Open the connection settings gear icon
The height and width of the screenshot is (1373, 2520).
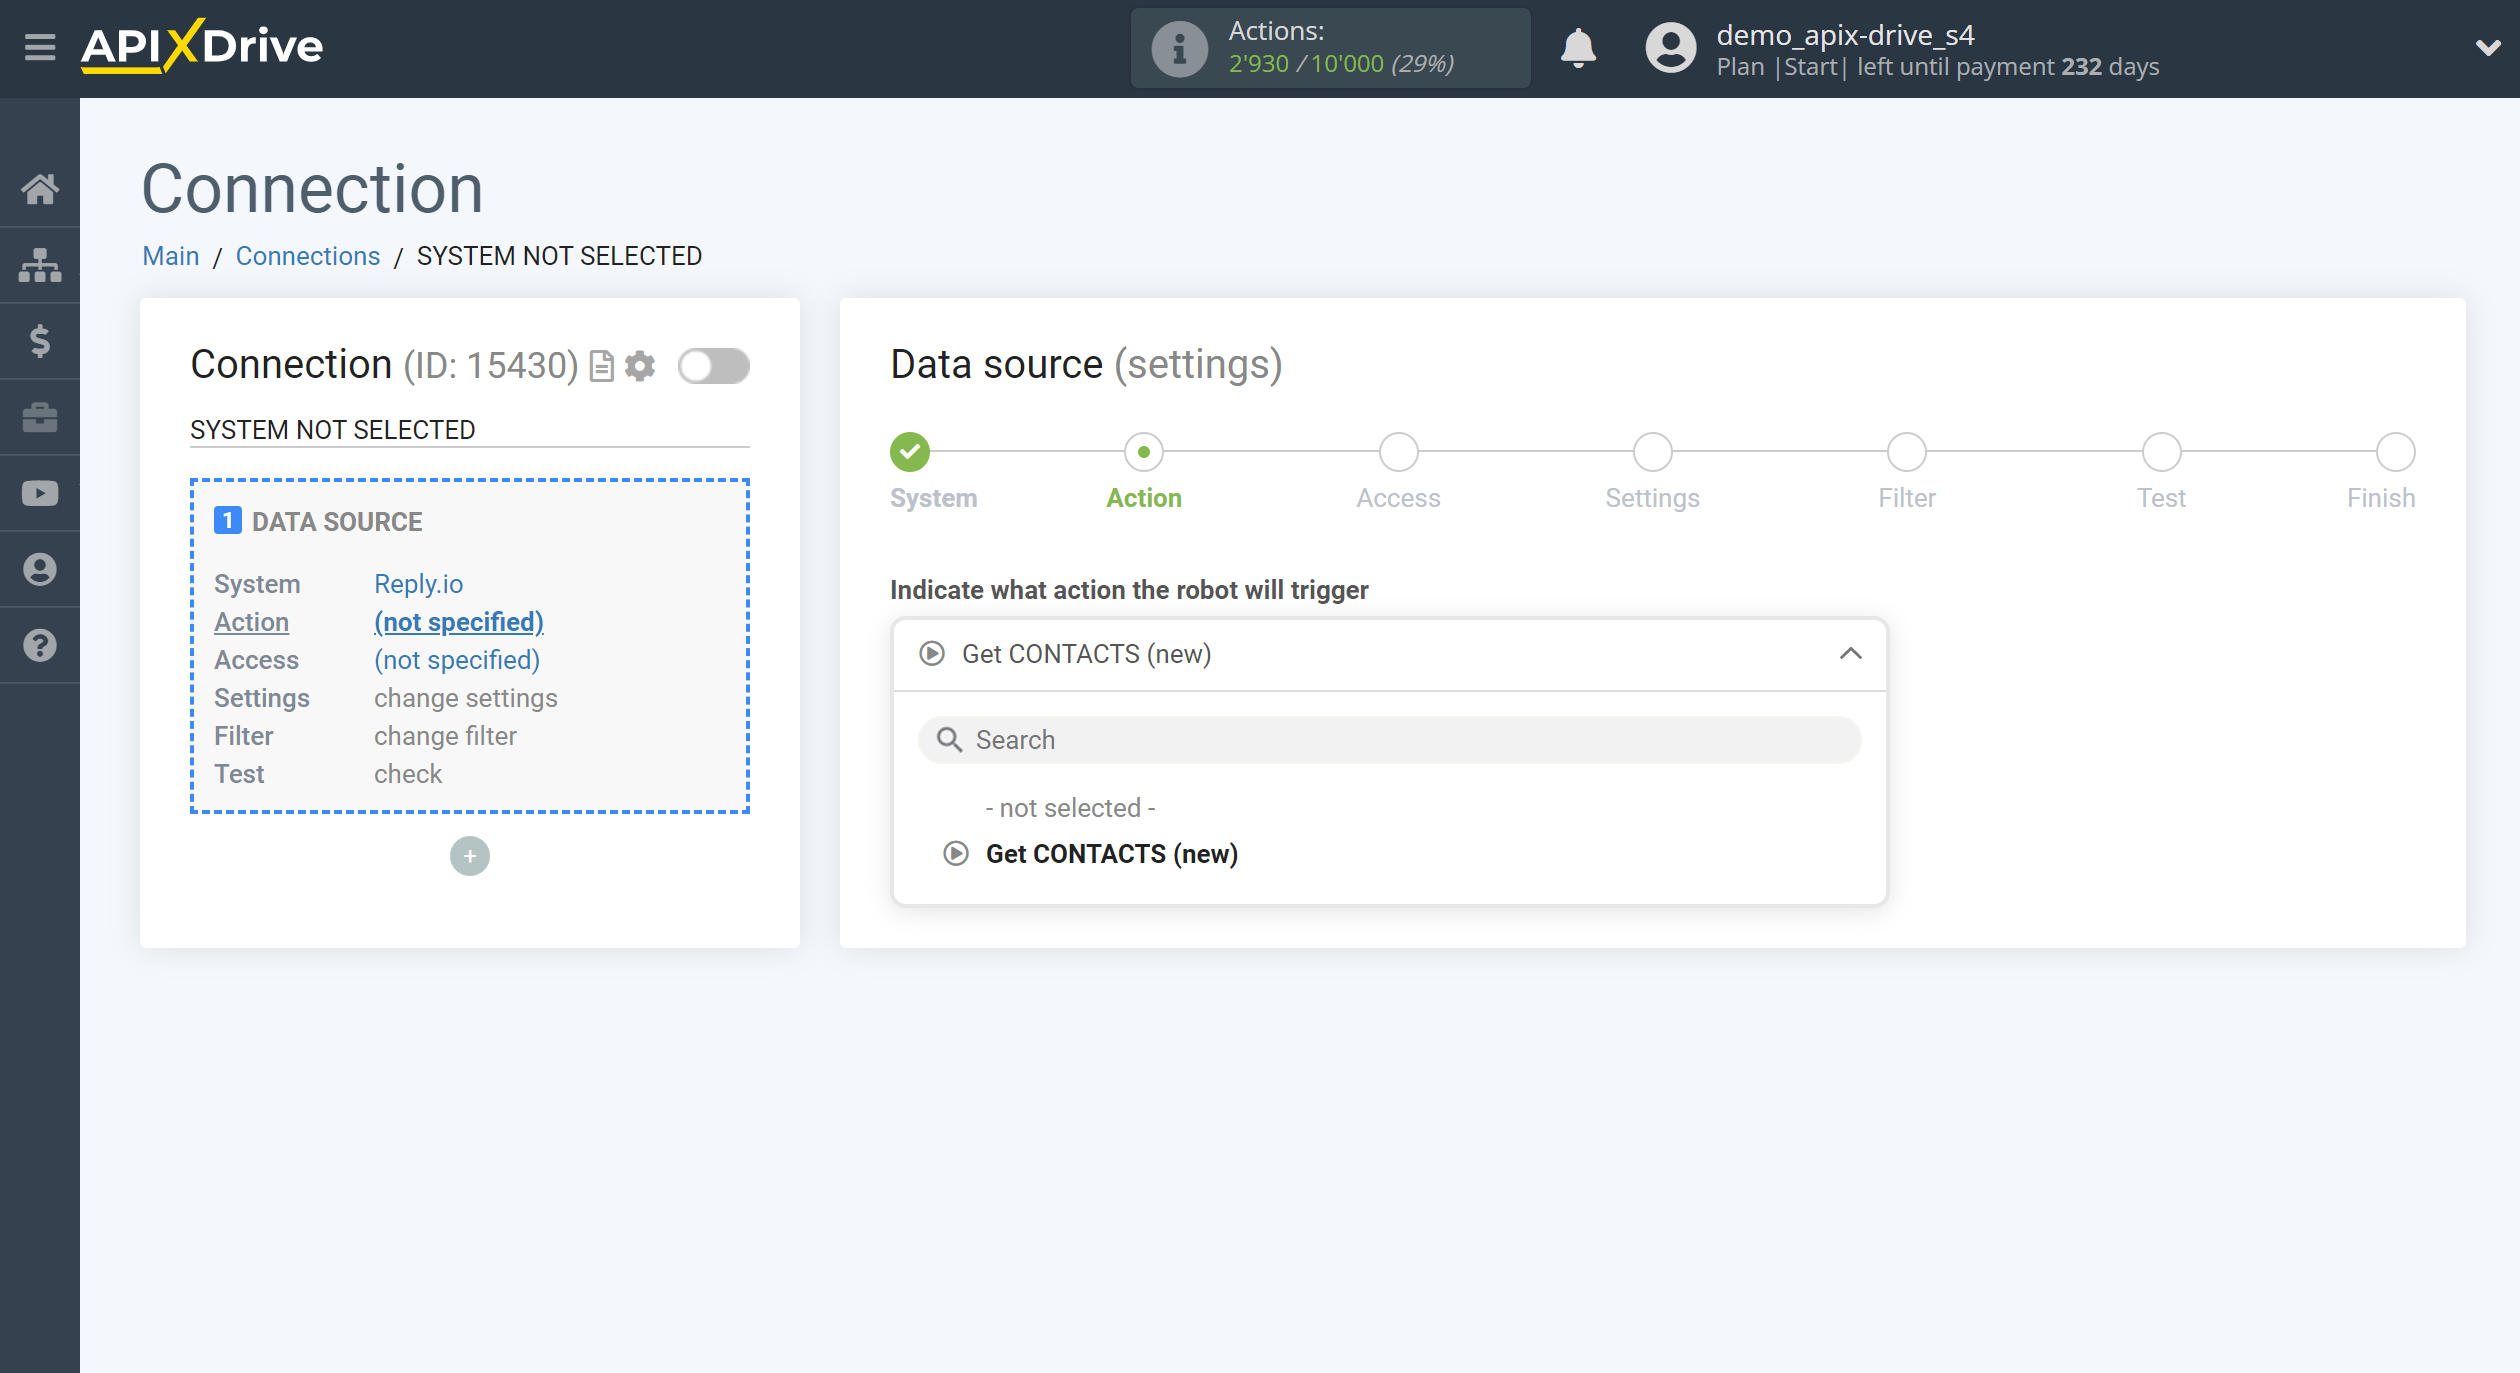(x=641, y=364)
